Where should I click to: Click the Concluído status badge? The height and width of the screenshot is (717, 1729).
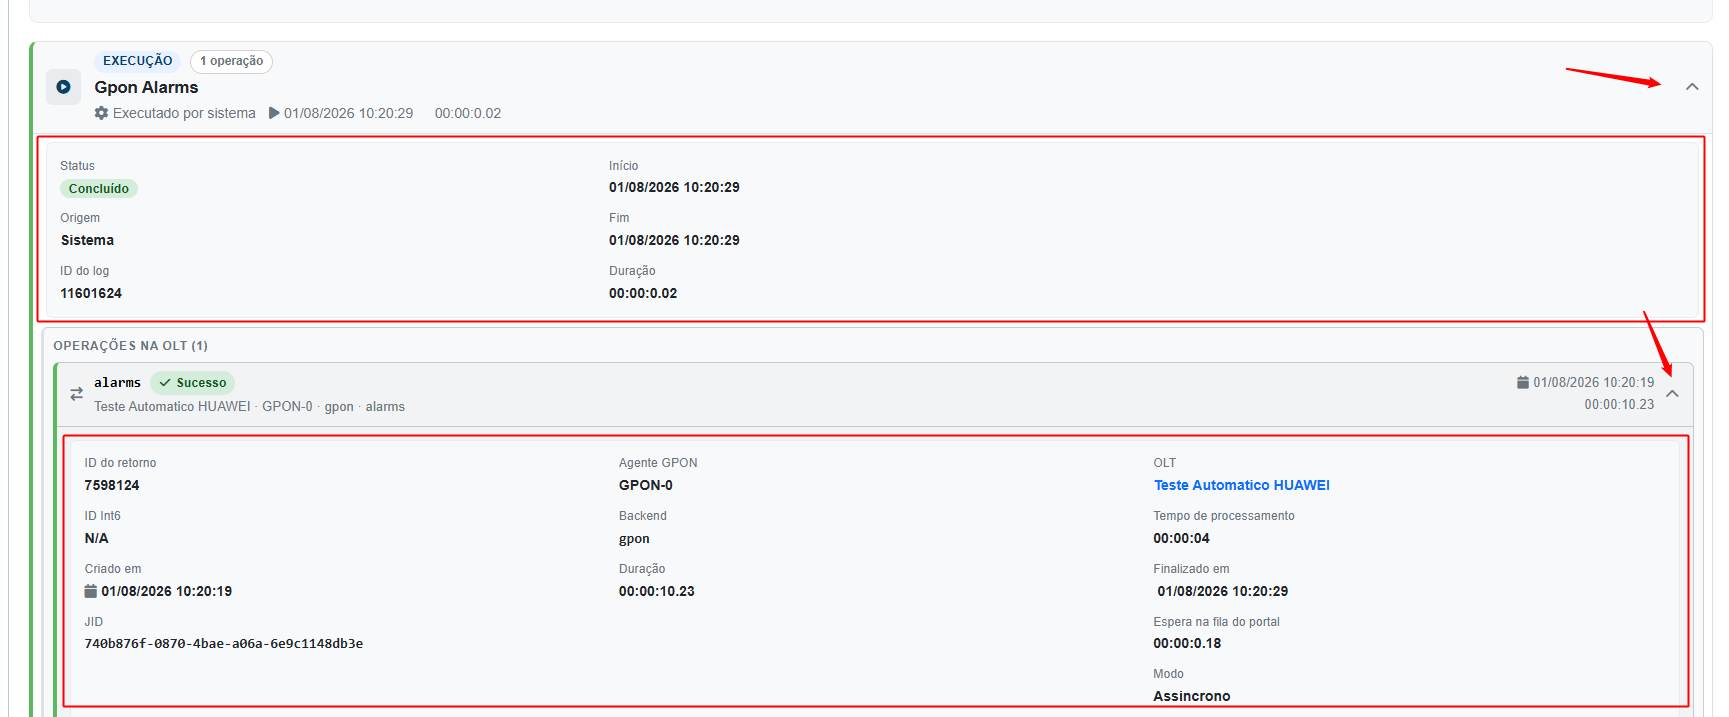point(99,189)
